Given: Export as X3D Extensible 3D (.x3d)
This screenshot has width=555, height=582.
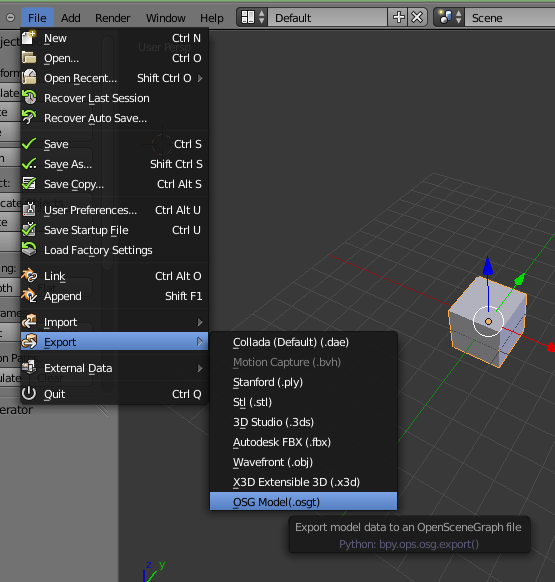Looking at the screenshot, I should coord(303,482).
